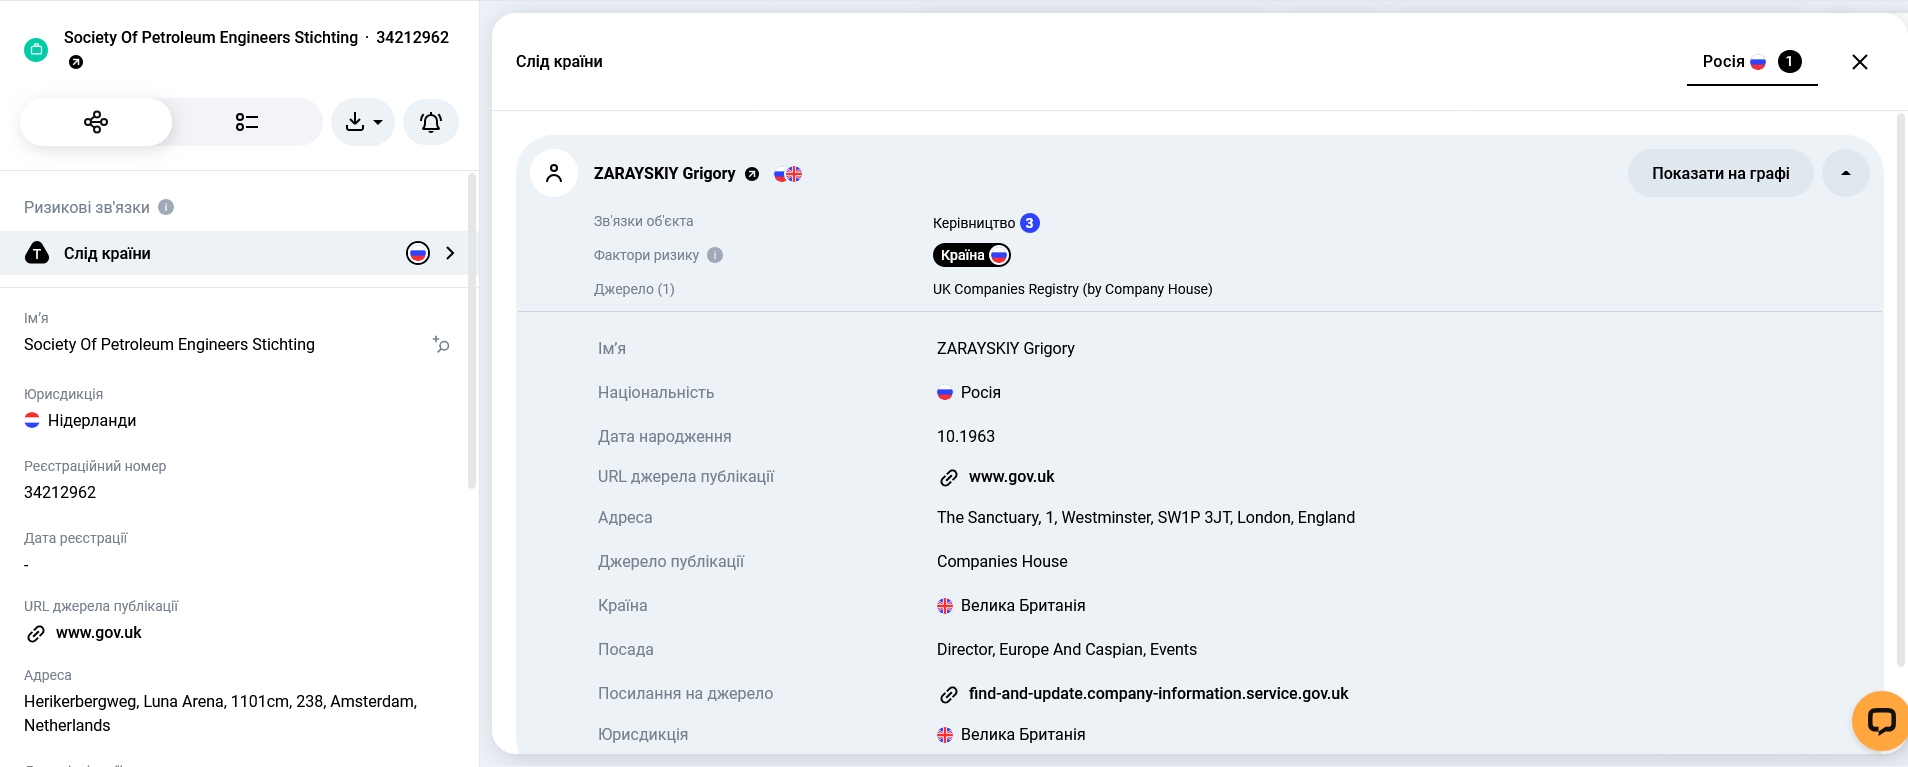This screenshot has width=1908, height=767.
Task: Click the info icon beside Ризикові зв'язки
Action: point(166,207)
